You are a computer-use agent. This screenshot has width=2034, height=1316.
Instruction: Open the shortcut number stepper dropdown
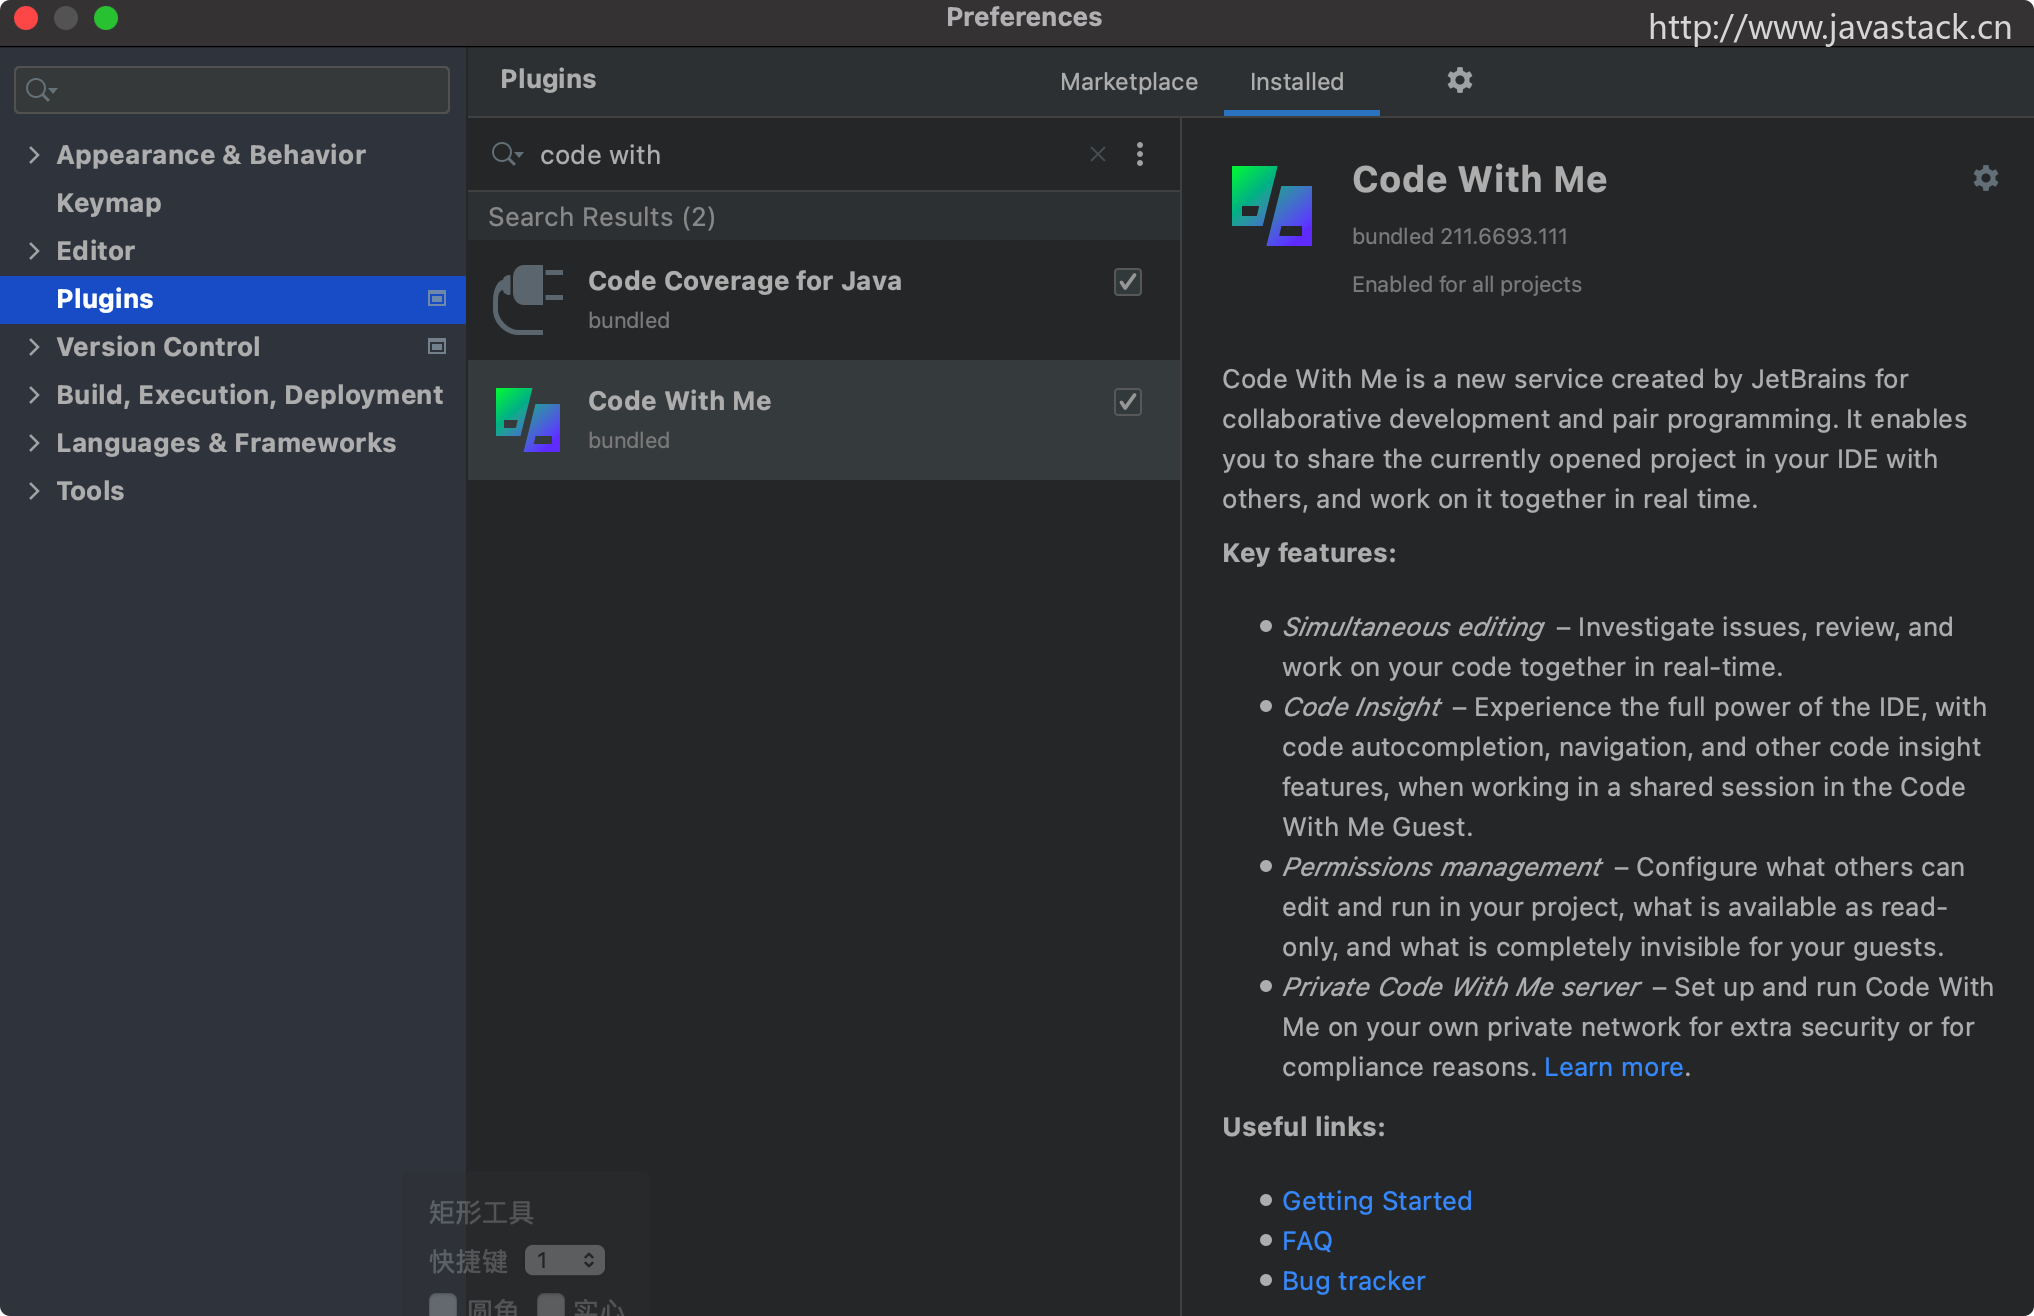tap(565, 1261)
